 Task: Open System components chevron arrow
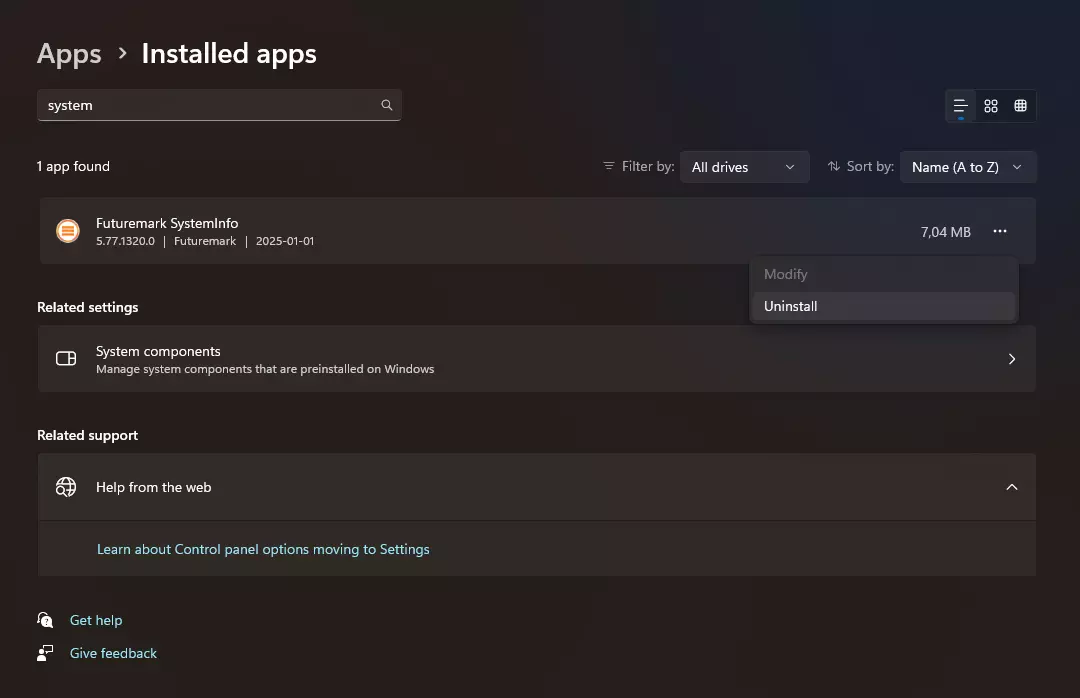click(1011, 359)
